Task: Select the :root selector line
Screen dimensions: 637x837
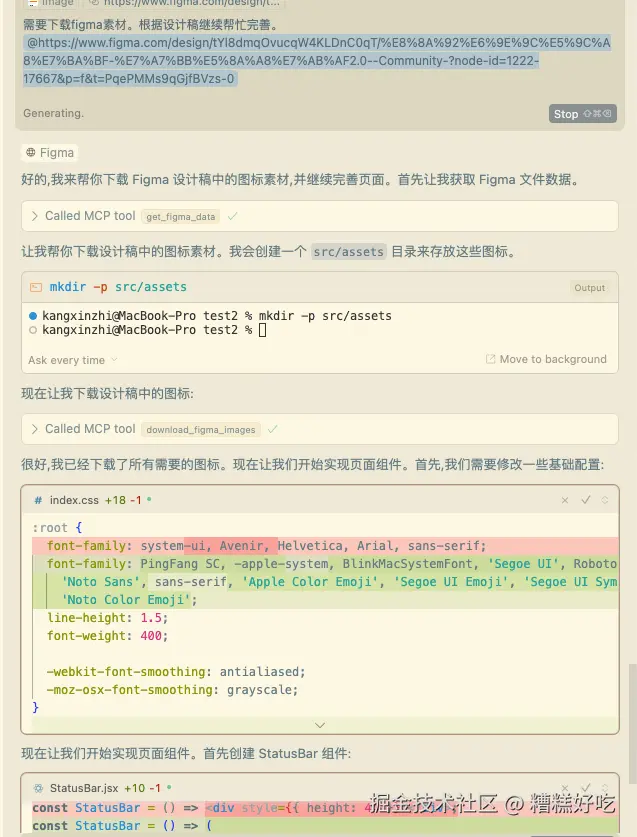Action: (x=57, y=527)
